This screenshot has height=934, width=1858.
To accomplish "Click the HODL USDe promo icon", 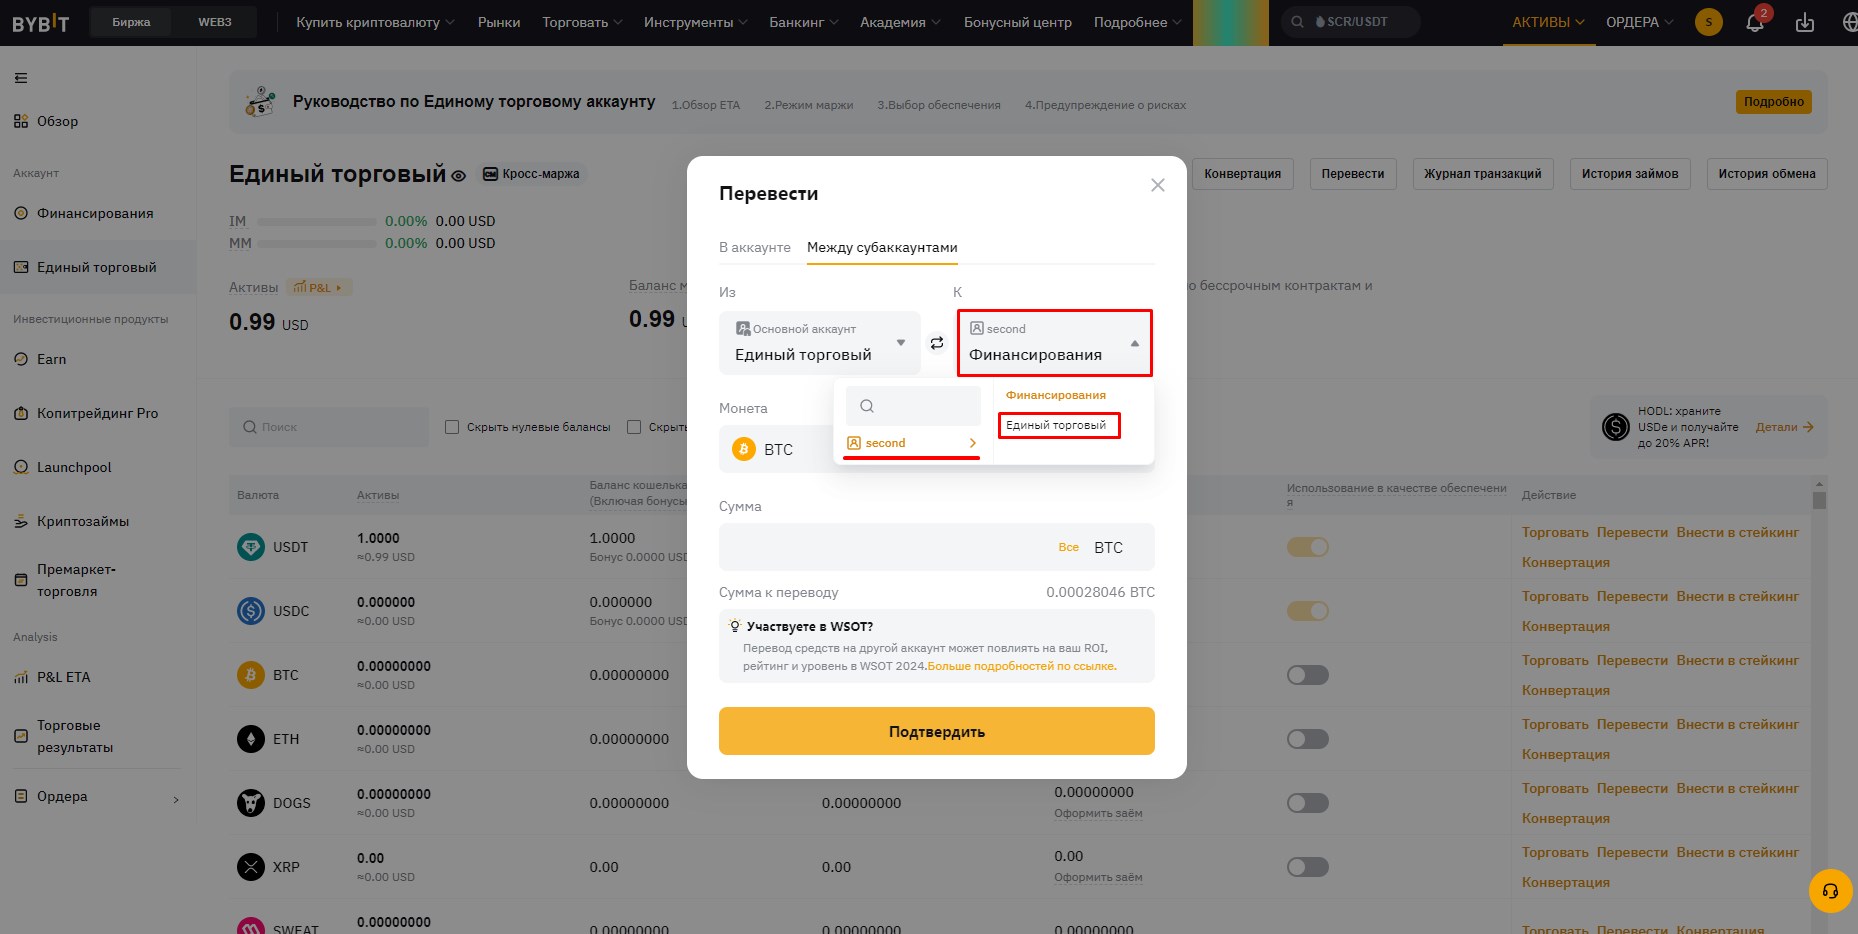I will click(x=1616, y=427).
